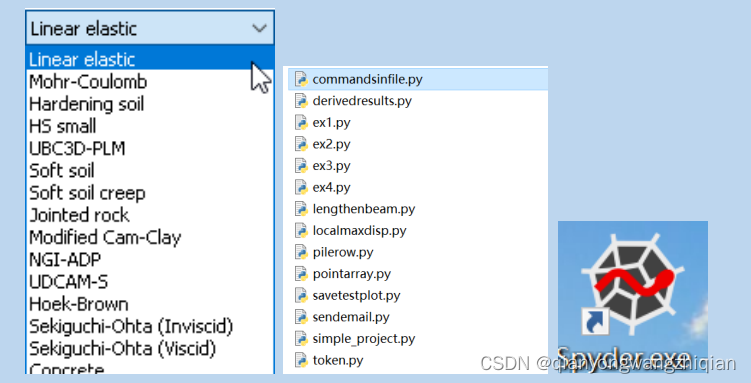This screenshot has height=383, width=751.
Task: Select token.py file name
Action: [338, 360]
